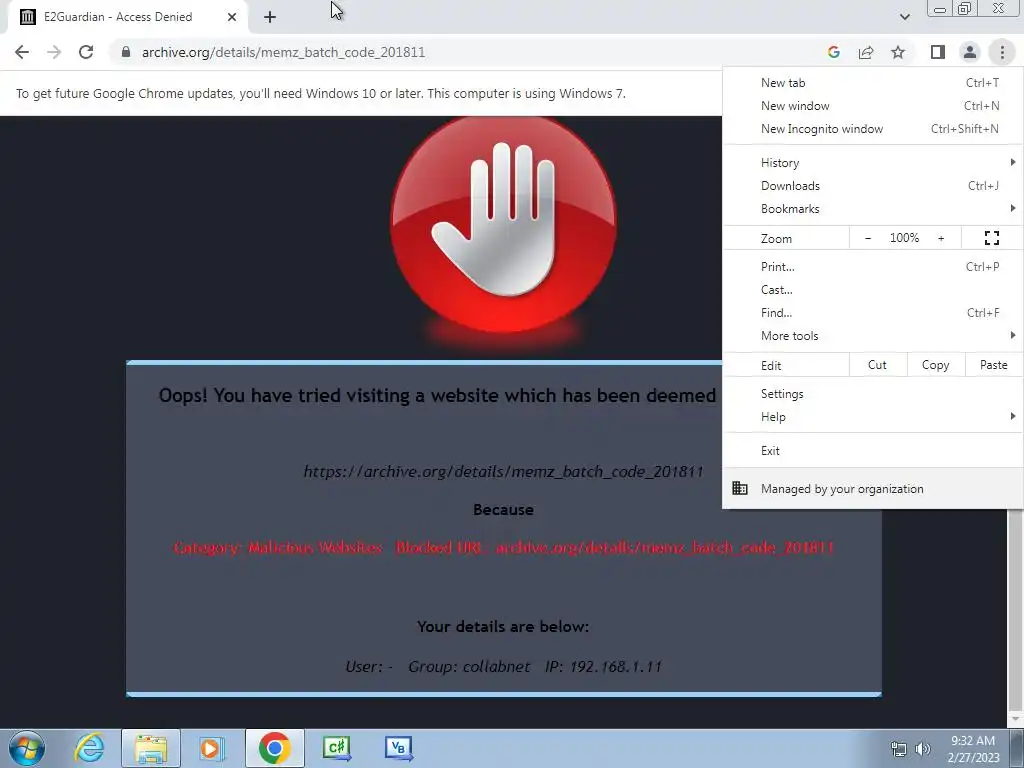The image size is (1024, 768).
Task: Open the profile avatar icon
Action: (x=970, y=52)
